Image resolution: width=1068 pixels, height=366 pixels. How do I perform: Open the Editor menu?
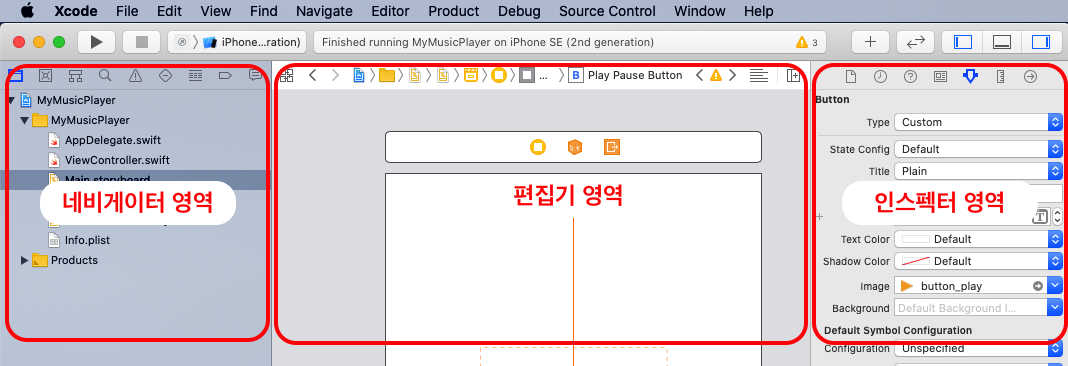[x=390, y=11]
